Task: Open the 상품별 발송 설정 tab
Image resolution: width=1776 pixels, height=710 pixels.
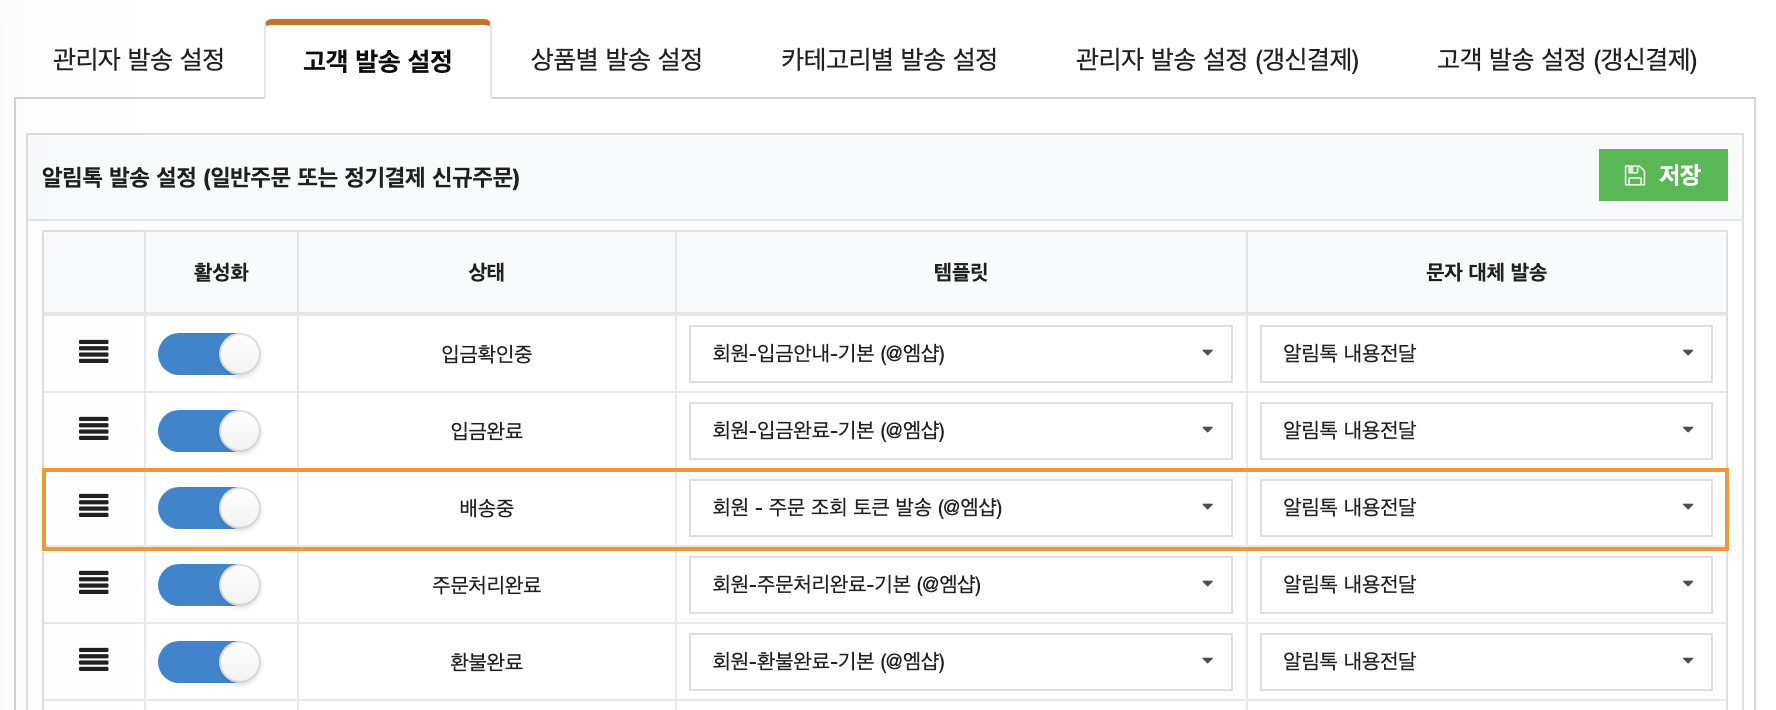Action: [616, 59]
